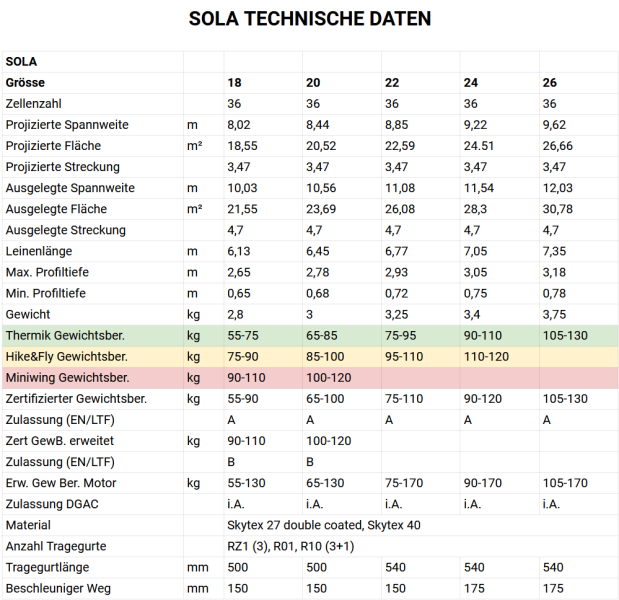
Task: Select the value '2,93' cell
Action: click(x=396, y=272)
